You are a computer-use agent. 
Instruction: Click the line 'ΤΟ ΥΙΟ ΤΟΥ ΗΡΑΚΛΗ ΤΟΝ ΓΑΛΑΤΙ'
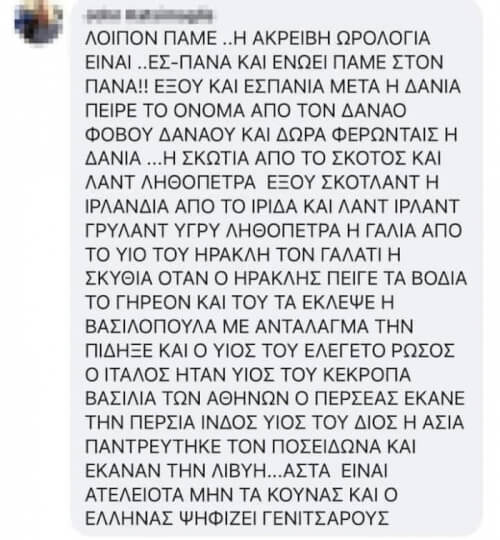point(243,255)
